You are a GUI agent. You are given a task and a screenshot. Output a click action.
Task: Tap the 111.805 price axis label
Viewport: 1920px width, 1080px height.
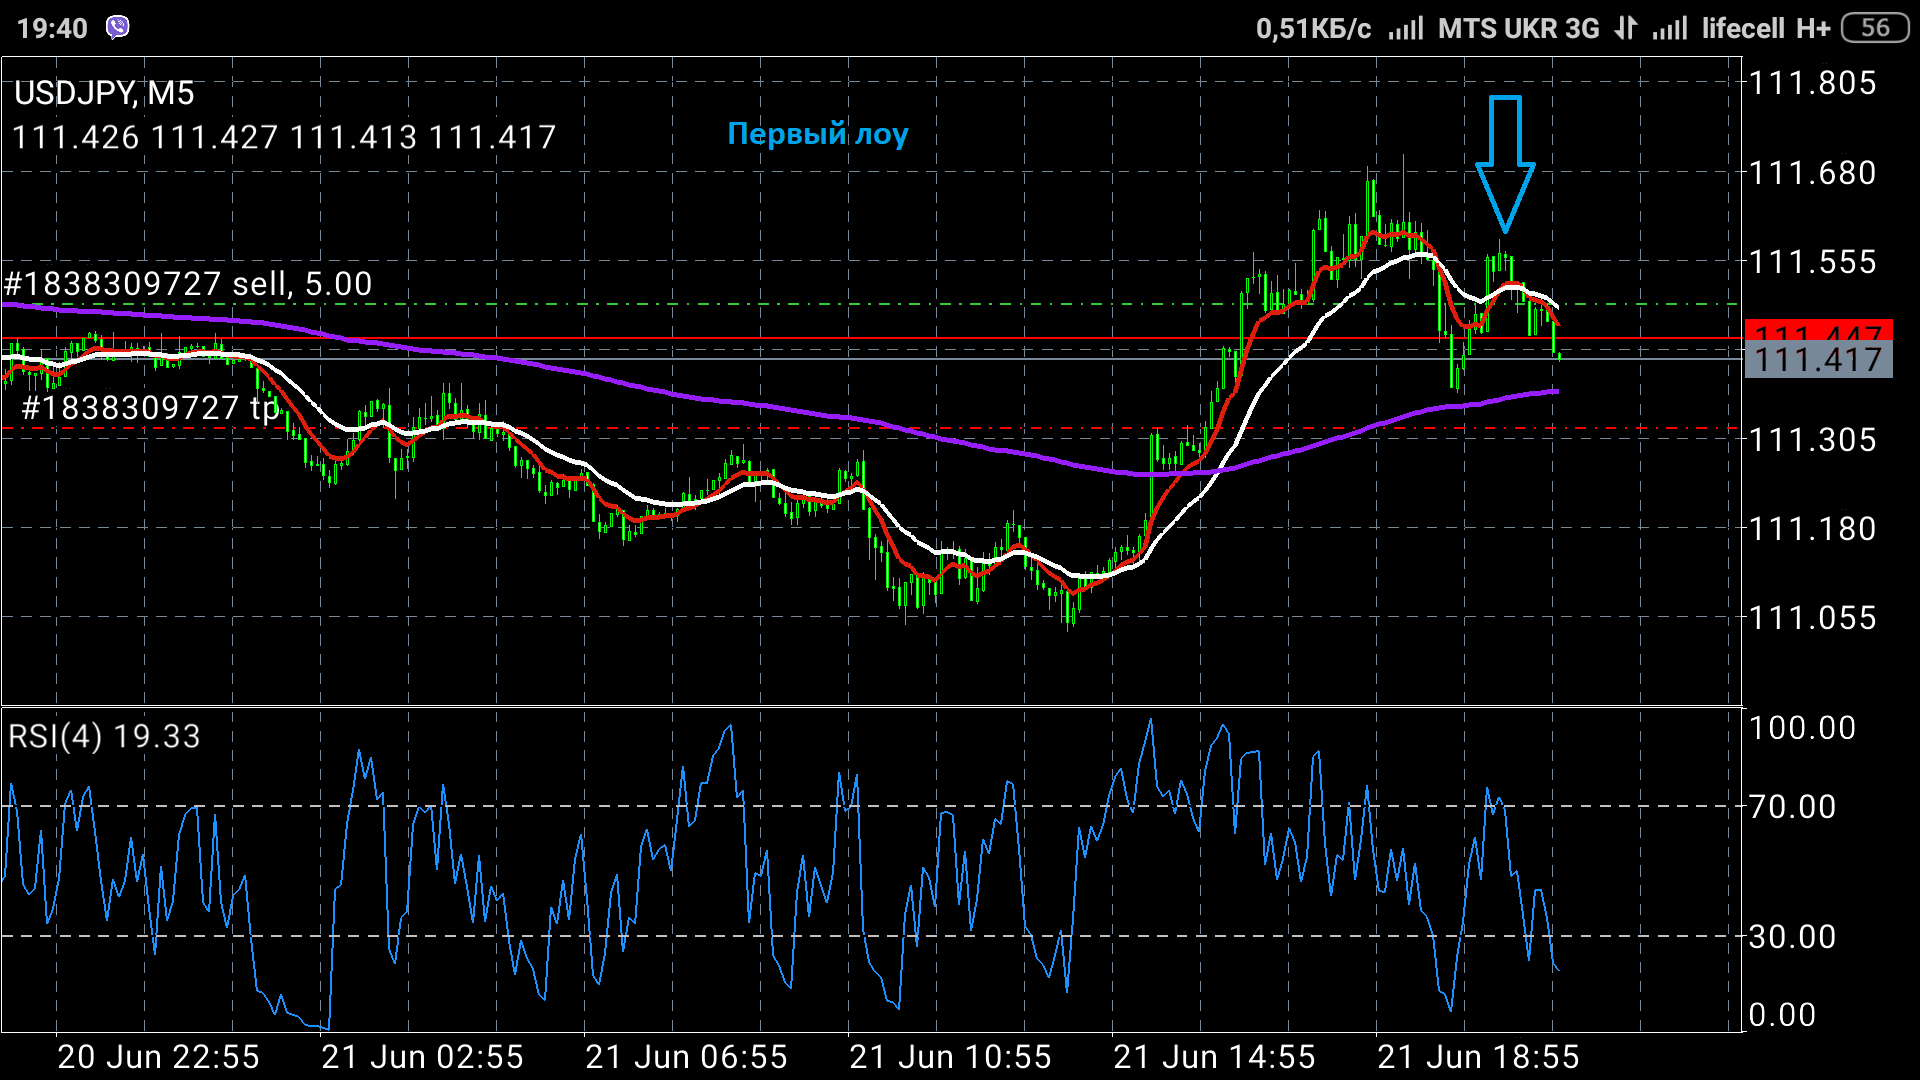1812,83
